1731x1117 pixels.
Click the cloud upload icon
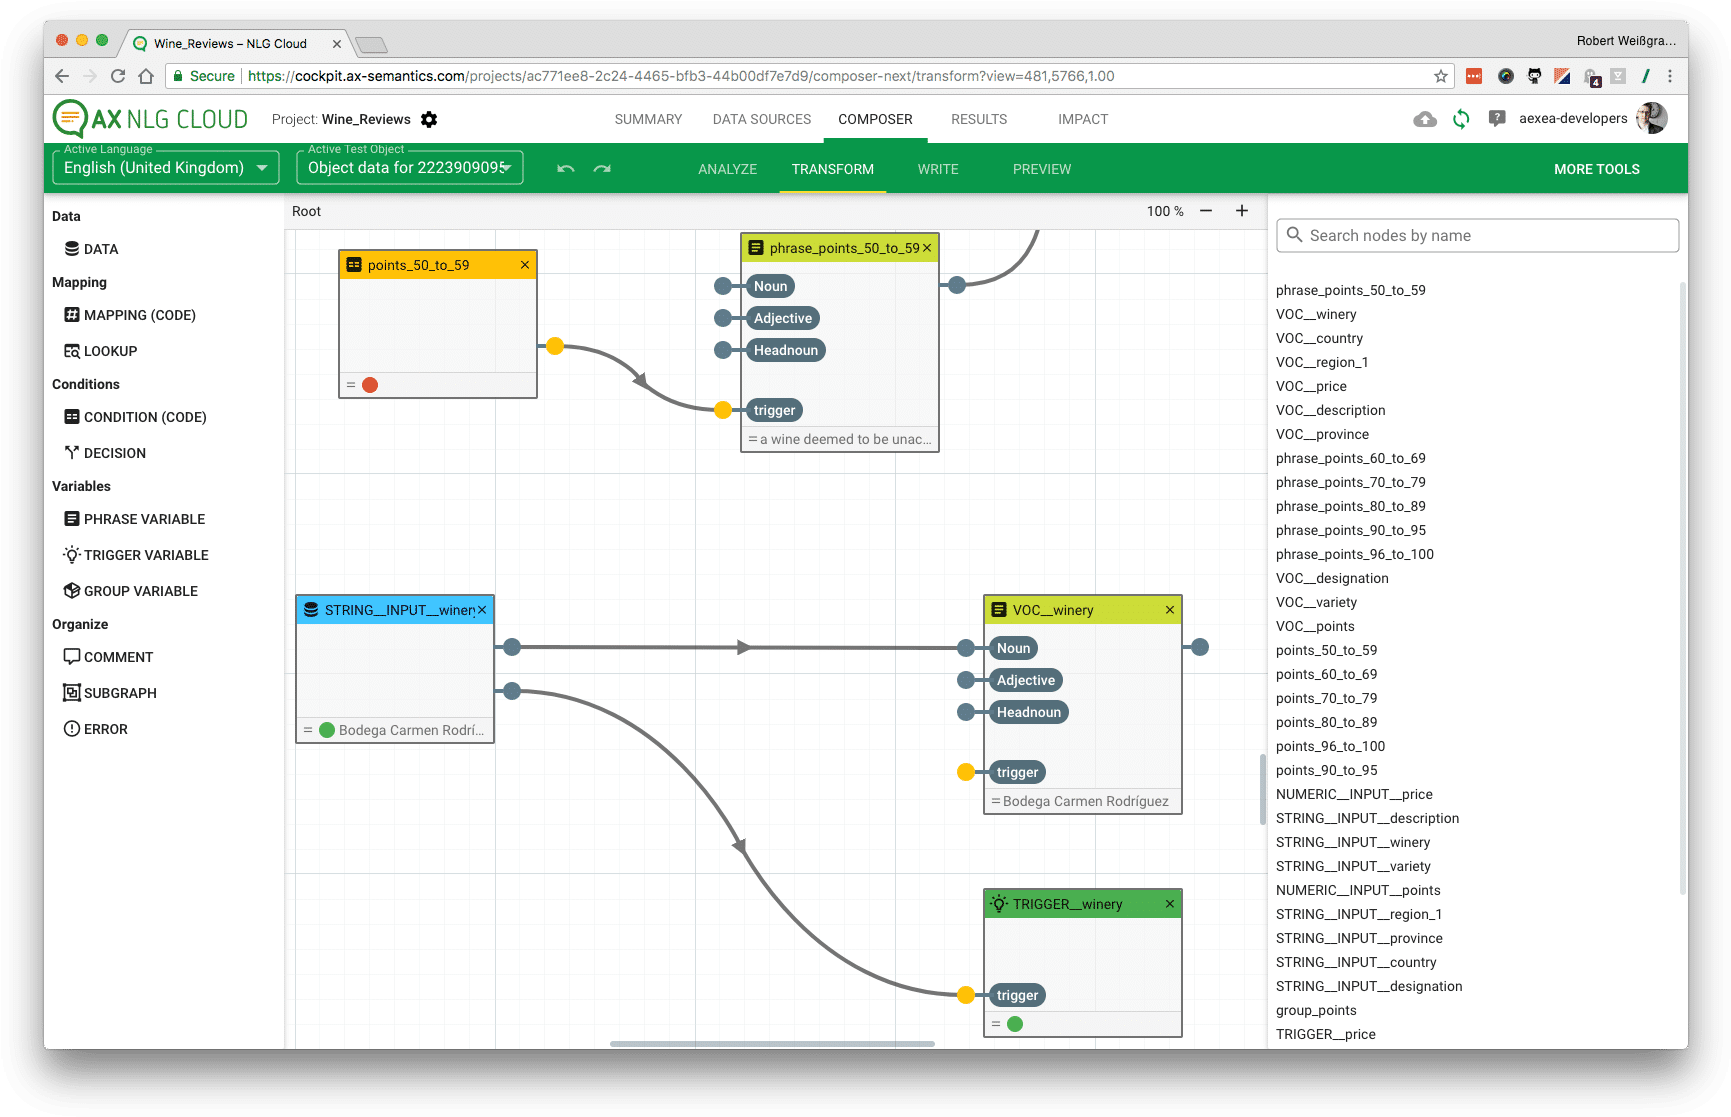tap(1425, 119)
